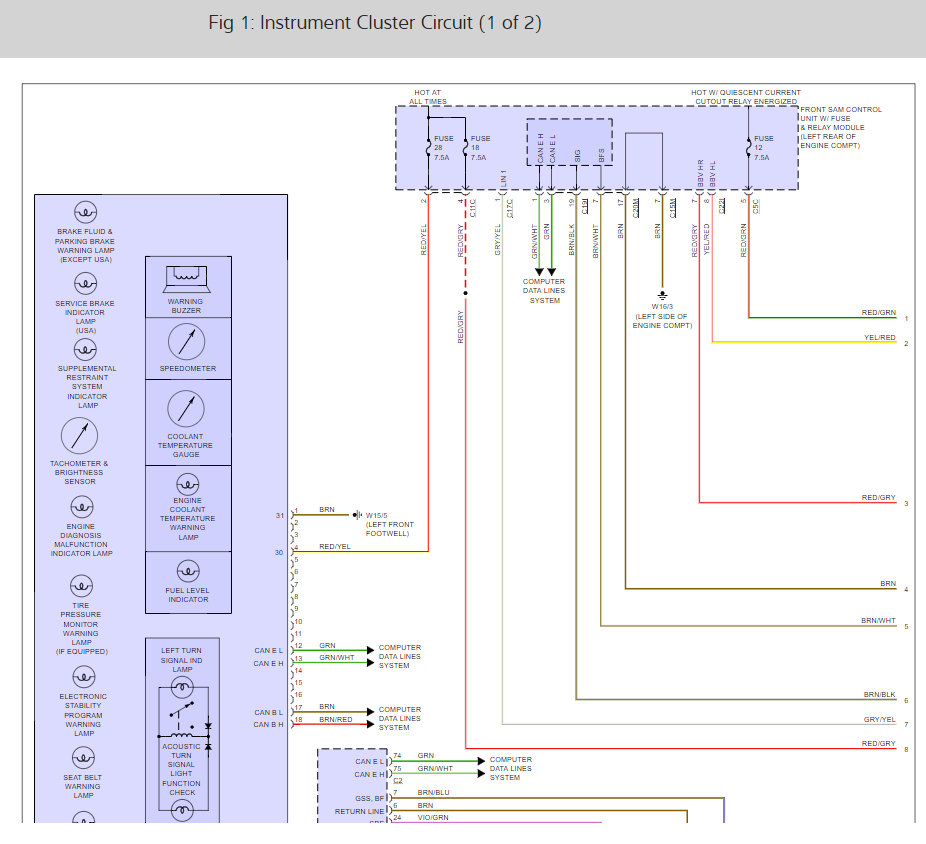
Task: Click the seat belt warning lamp symbol
Action: pyautogui.click(x=83, y=758)
